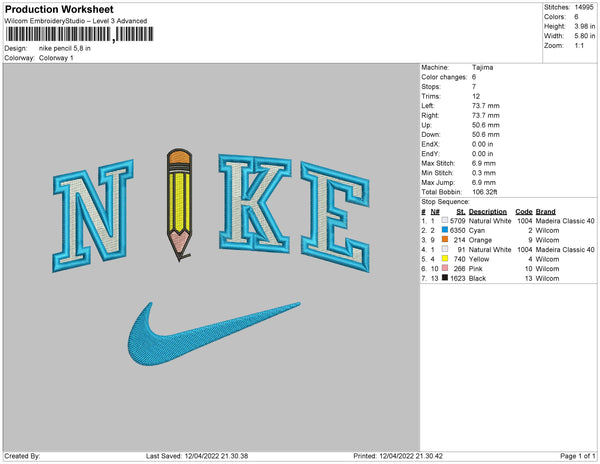Click the stitch count '14995'
Viewport: 600px width, 464px height.
(584, 7)
